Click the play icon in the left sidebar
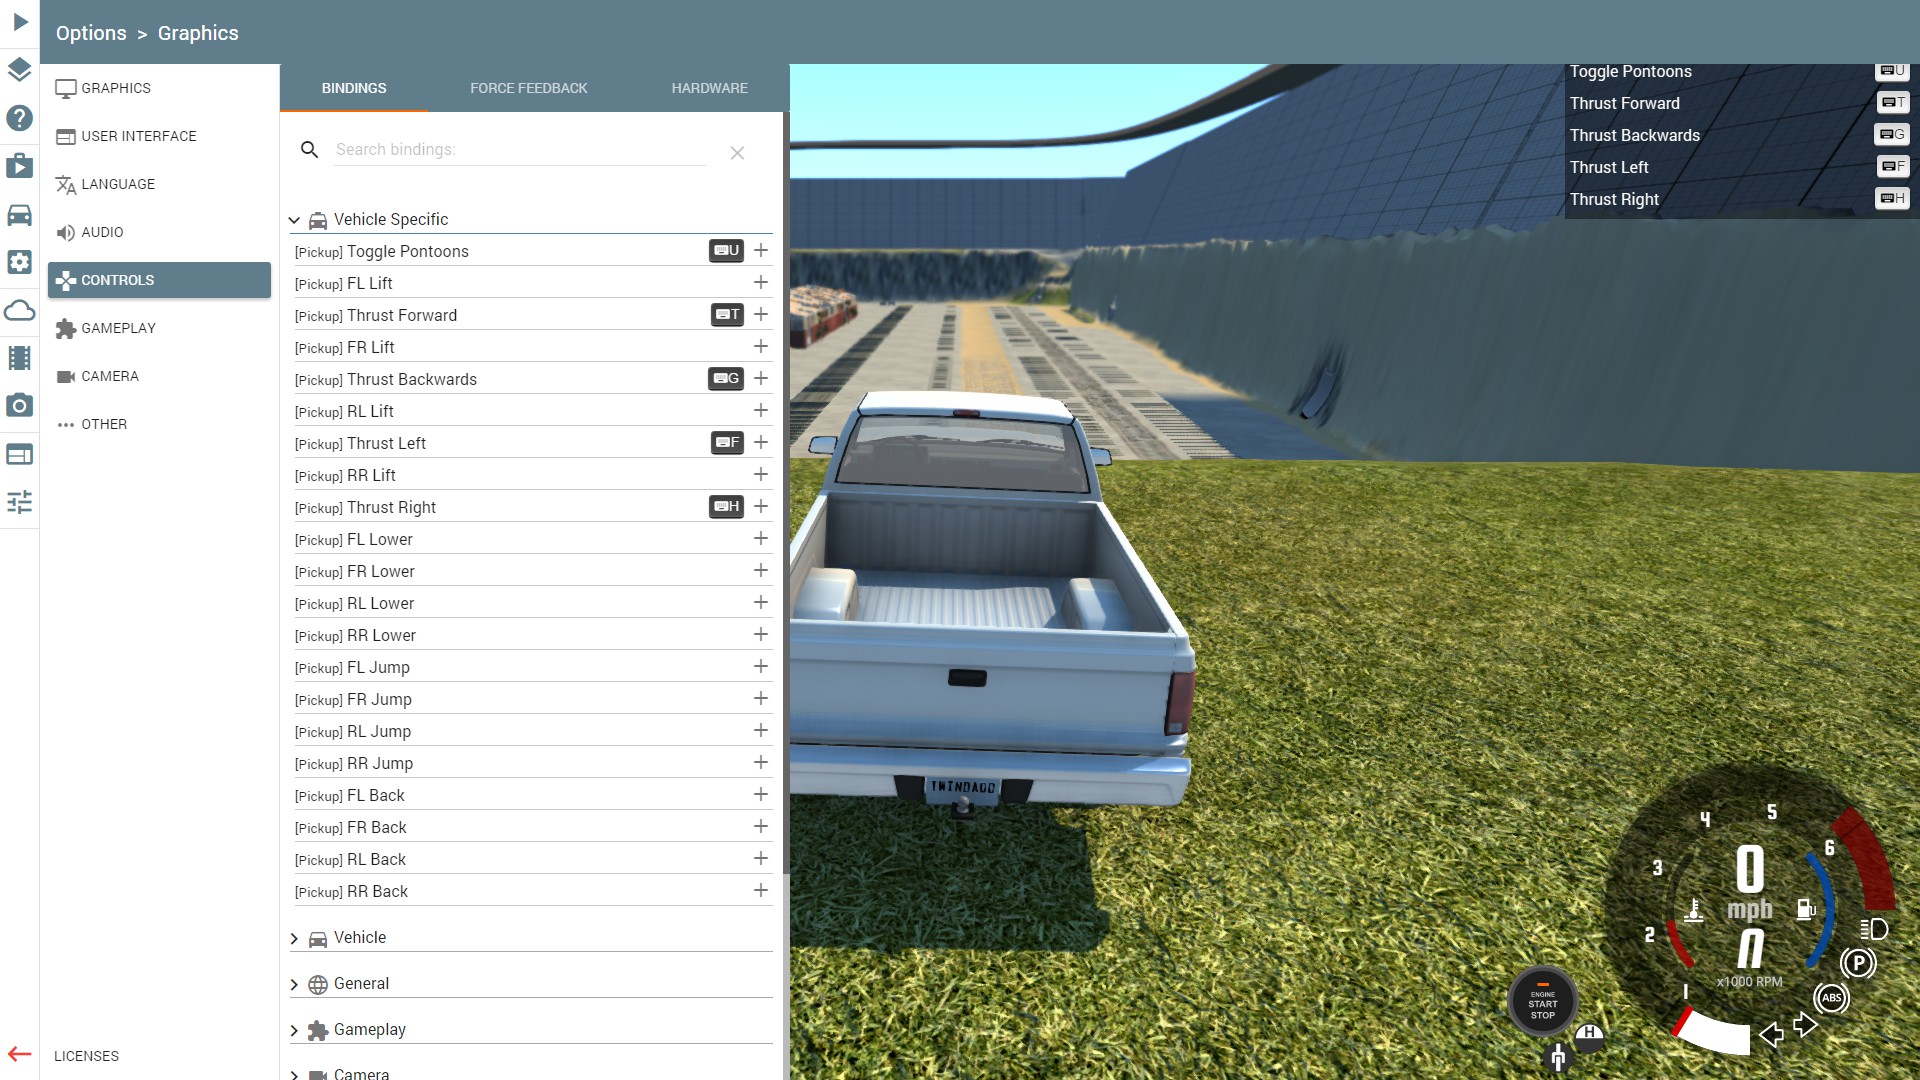This screenshot has width=1920, height=1080. coord(20,22)
